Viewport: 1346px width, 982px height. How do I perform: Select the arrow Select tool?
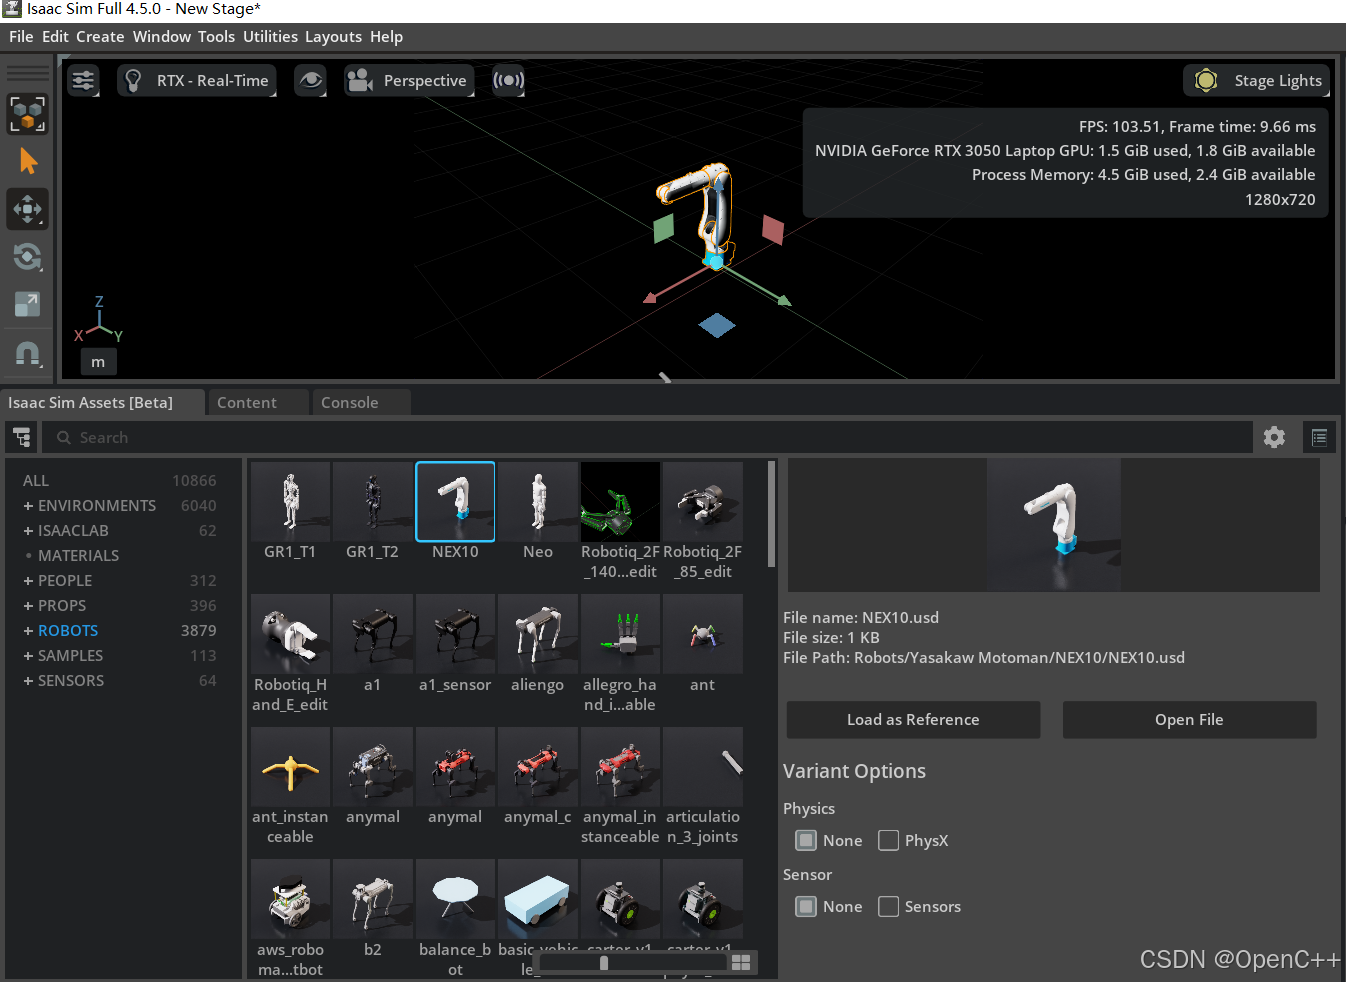click(27, 161)
